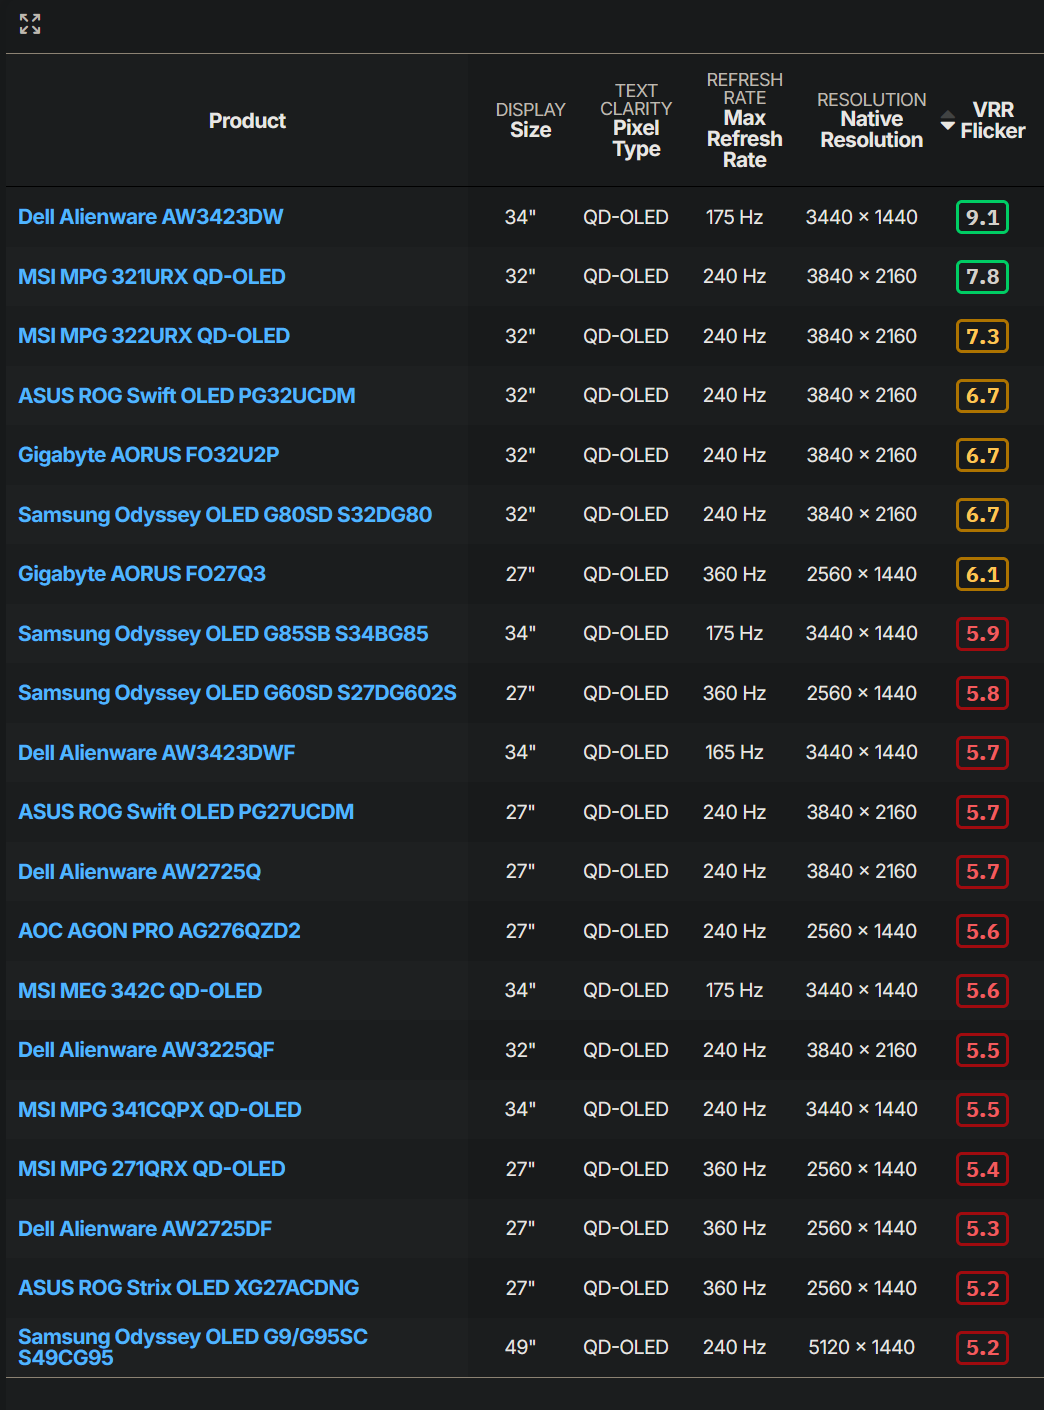This screenshot has width=1044, height=1410.
Task: Sort by Native Resolution header
Action: pyautogui.click(x=871, y=120)
